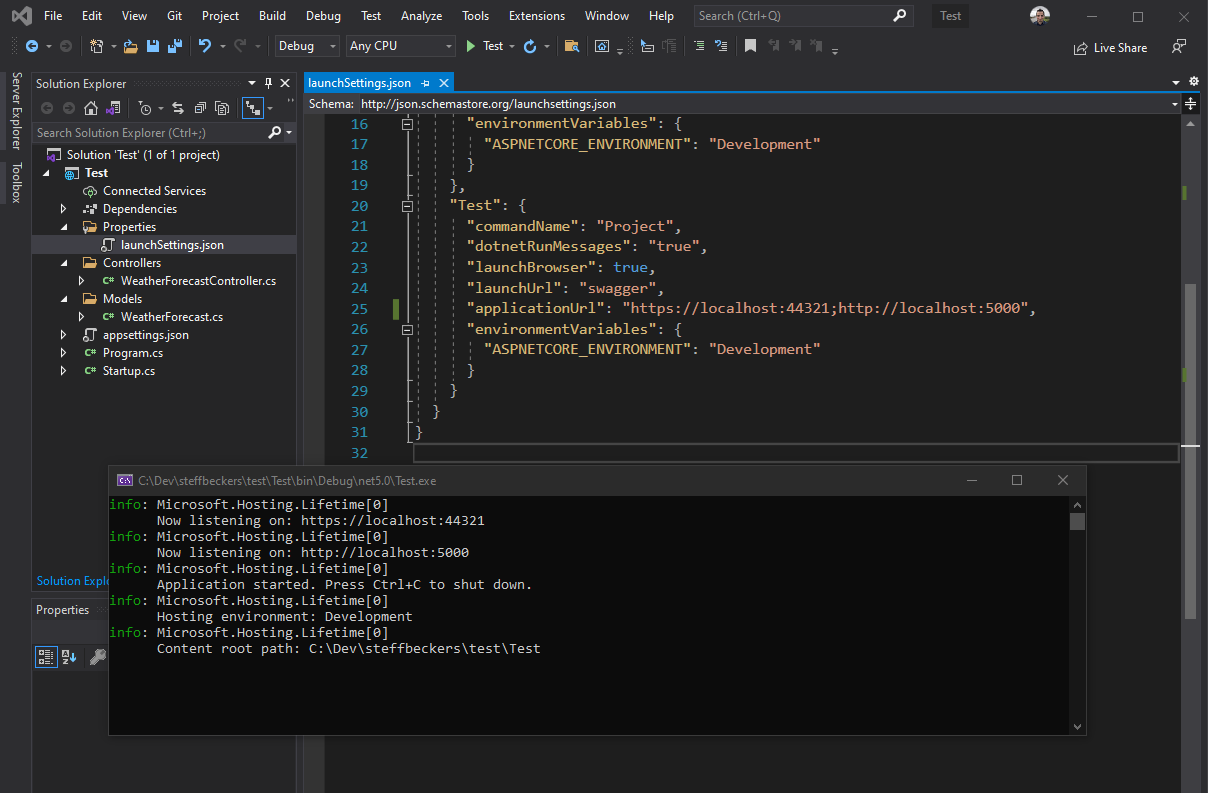Click the Feedback icon beside Live Share
This screenshot has height=793, width=1208.
1180,47
